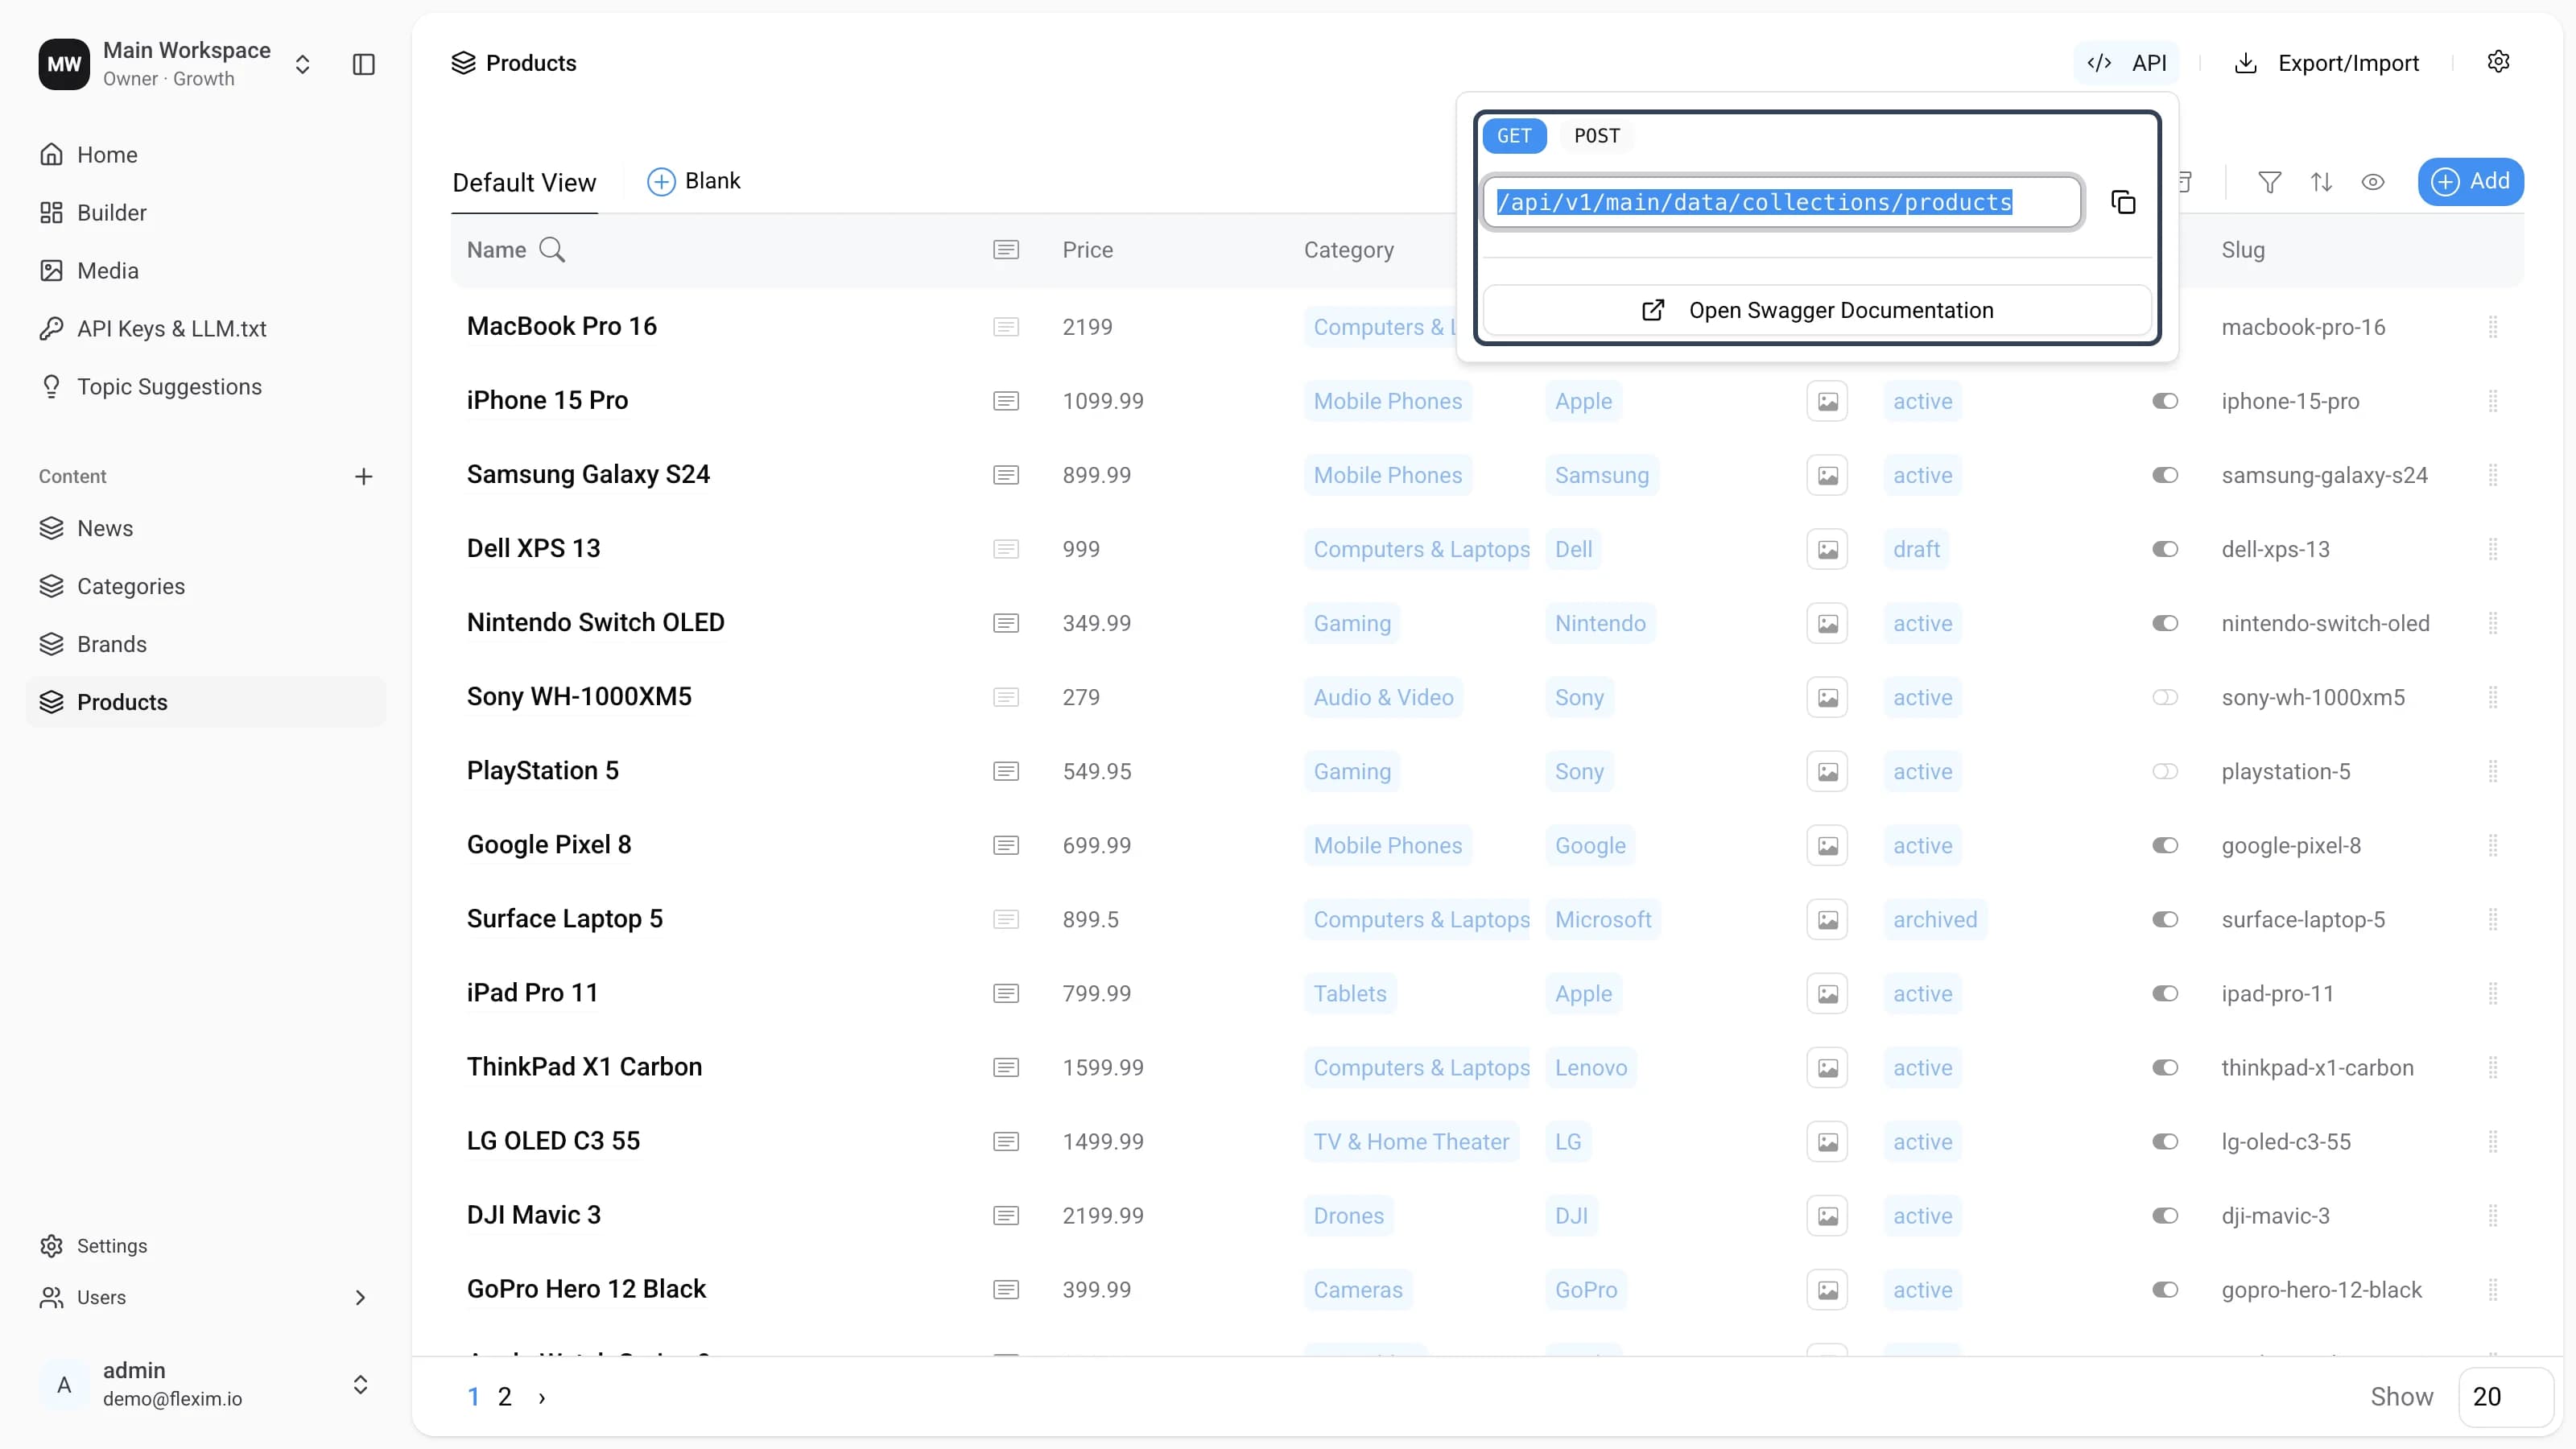Toggle switch for samsung-galaxy-s24 row
2576x1449 pixels.
click(x=2165, y=475)
